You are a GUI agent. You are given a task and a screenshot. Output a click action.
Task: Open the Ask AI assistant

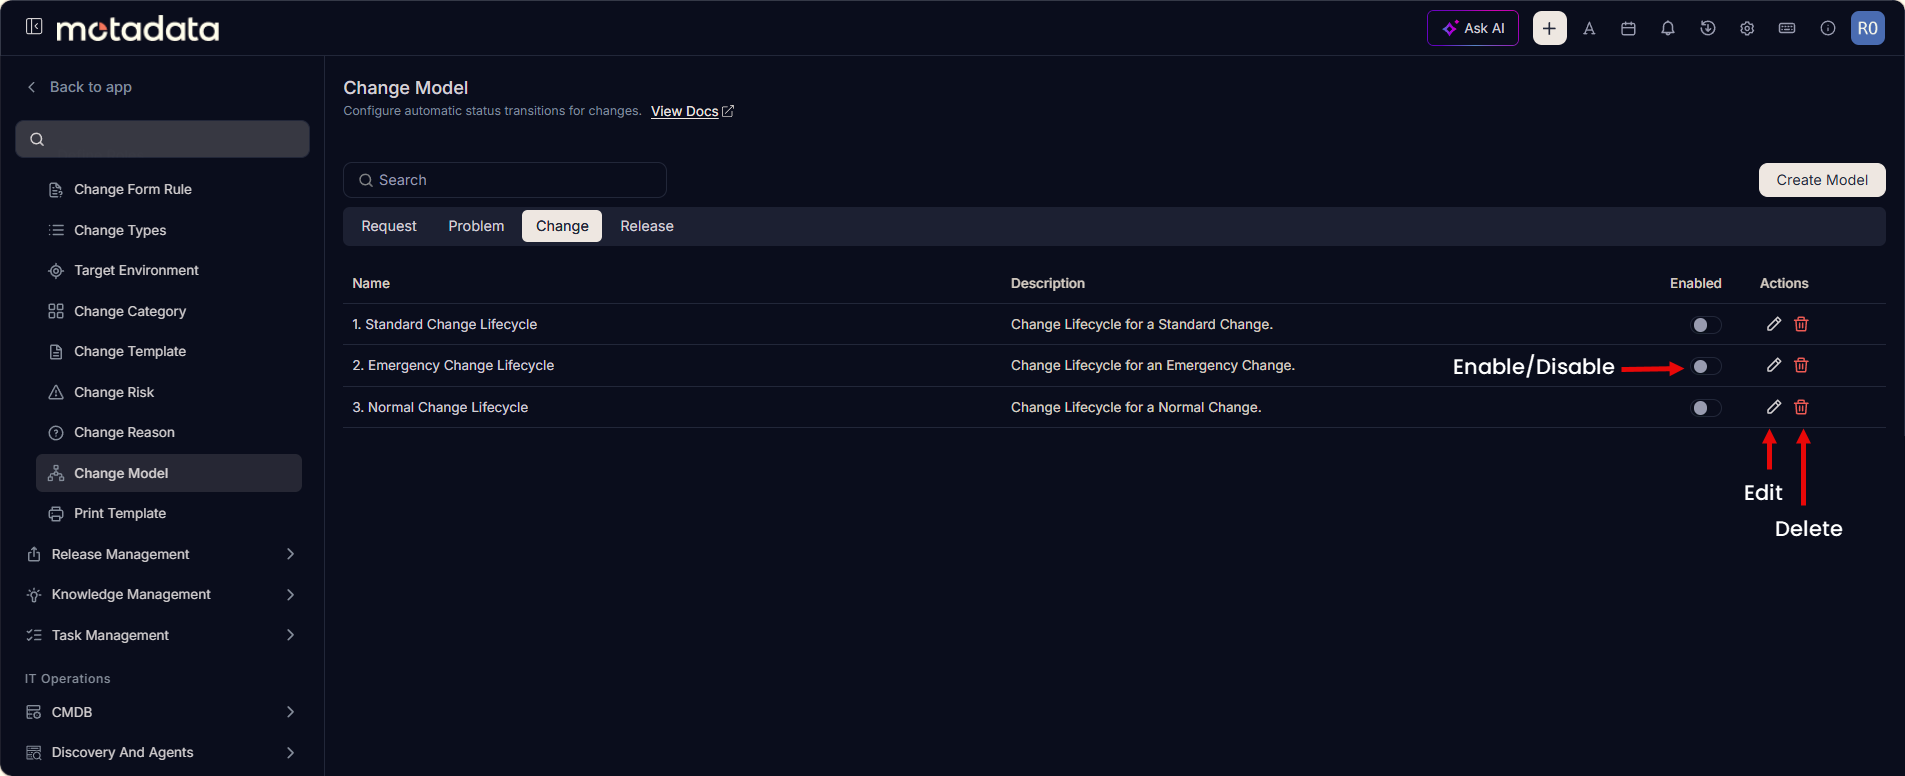point(1472,28)
